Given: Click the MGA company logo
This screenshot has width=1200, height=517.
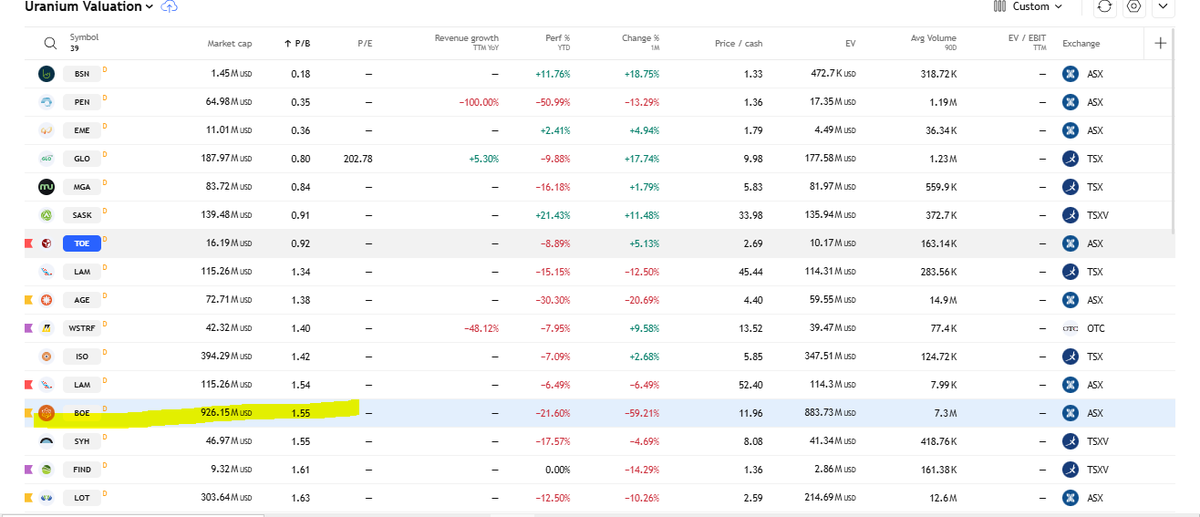Looking at the screenshot, I should (46, 187).
